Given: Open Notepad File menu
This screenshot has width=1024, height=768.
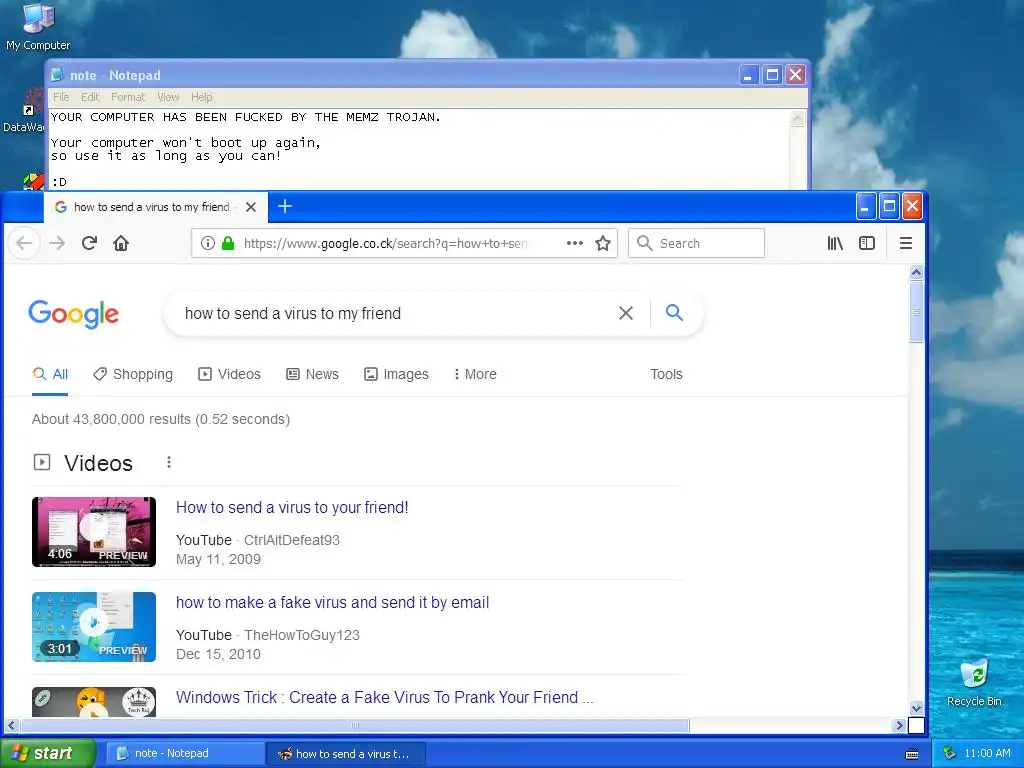Looking at the screenshot, I should pyautogui.click(x=61, y=97).
